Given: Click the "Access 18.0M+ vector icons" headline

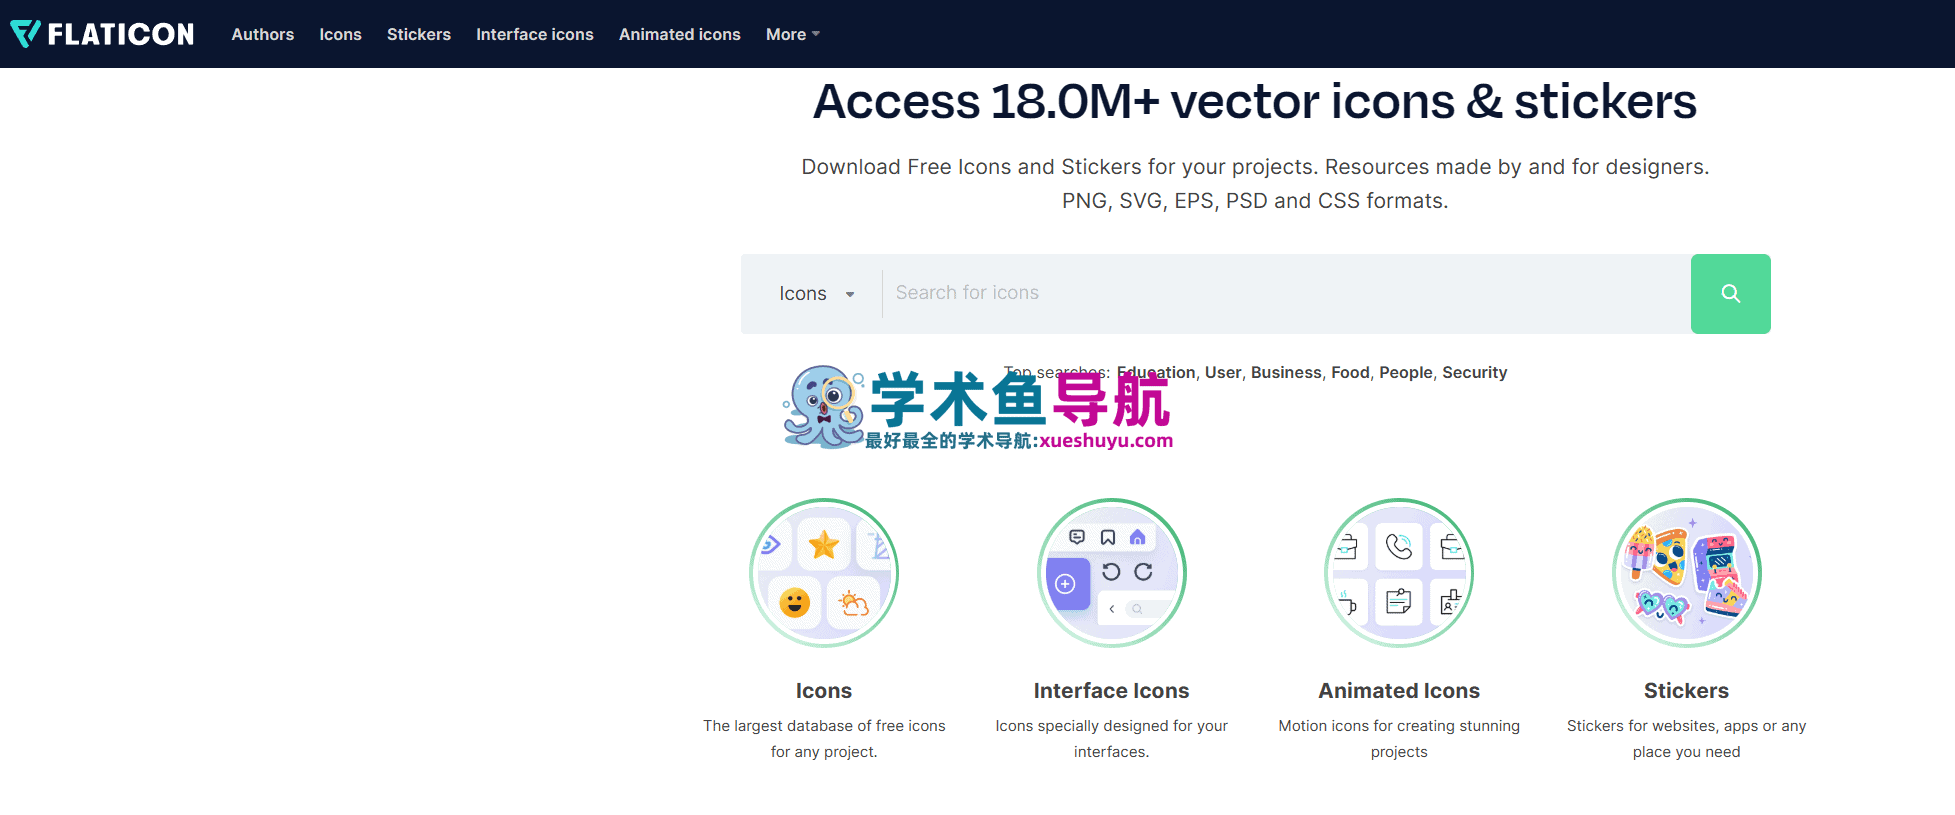Looking at the screenshot, I should pyautogui.click(x=1255, y=102).
